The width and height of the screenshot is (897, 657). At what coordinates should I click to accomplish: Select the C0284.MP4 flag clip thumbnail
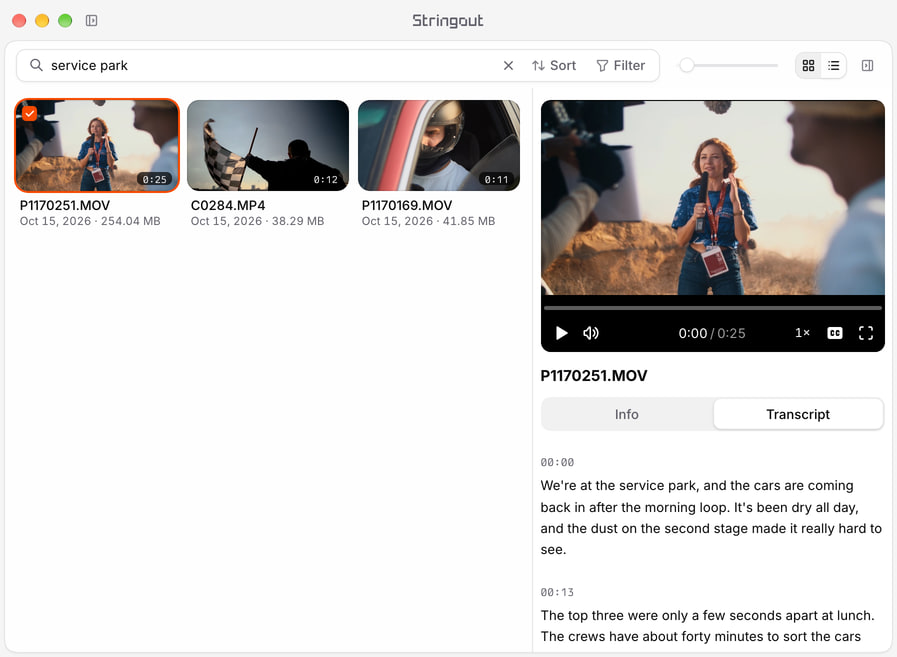pos(268,145)
